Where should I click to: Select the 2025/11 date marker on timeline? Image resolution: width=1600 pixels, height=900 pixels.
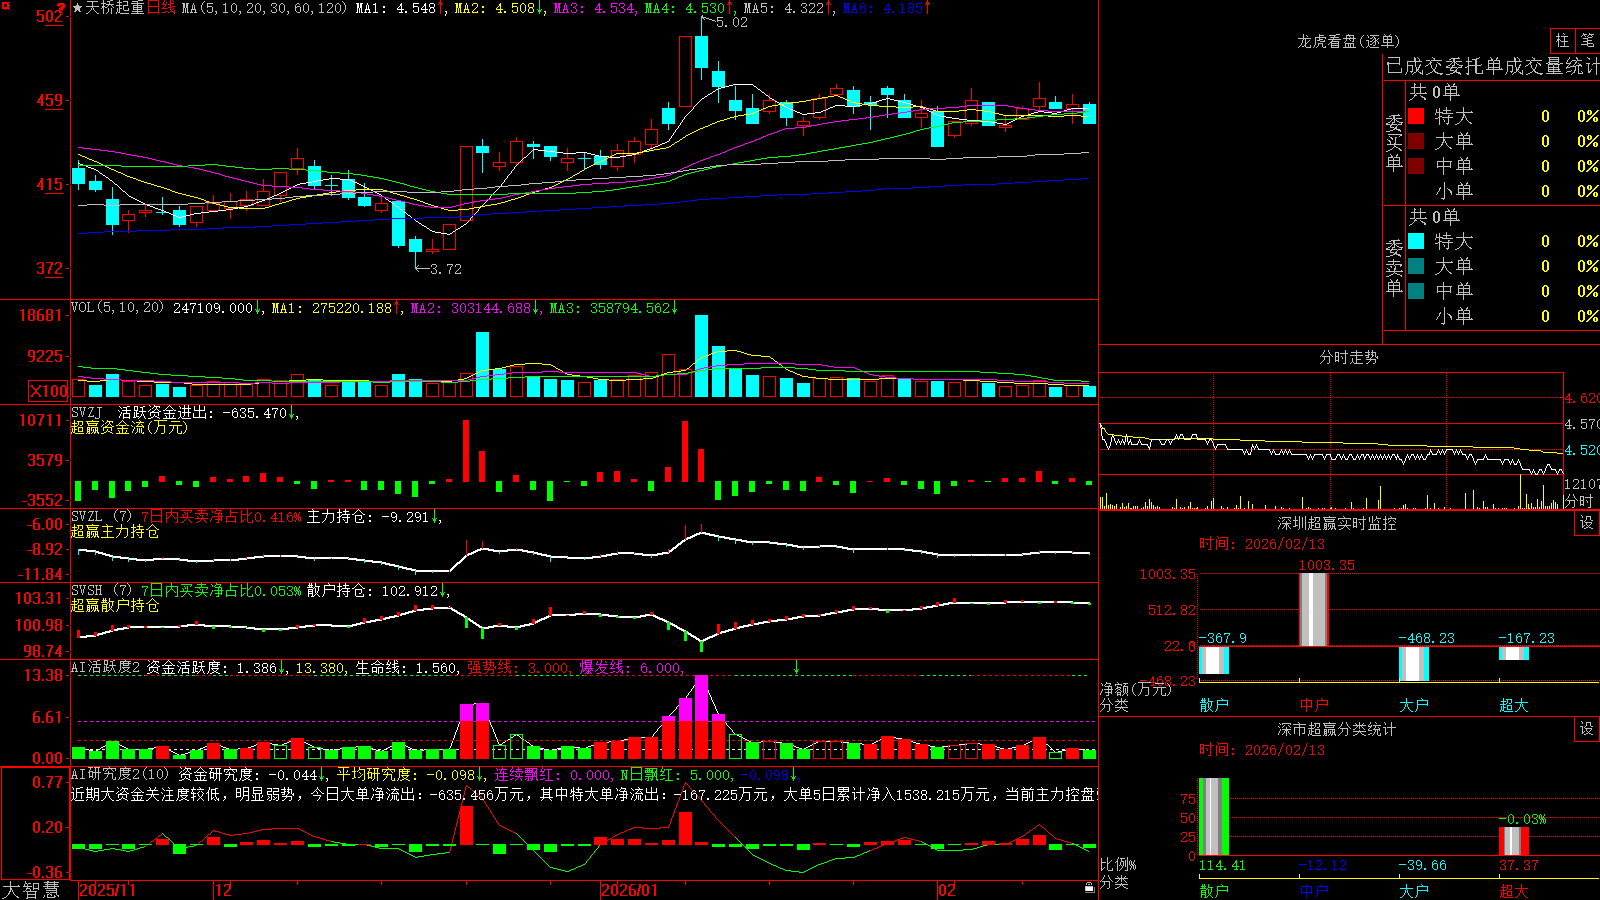click(x=107, y=890)
